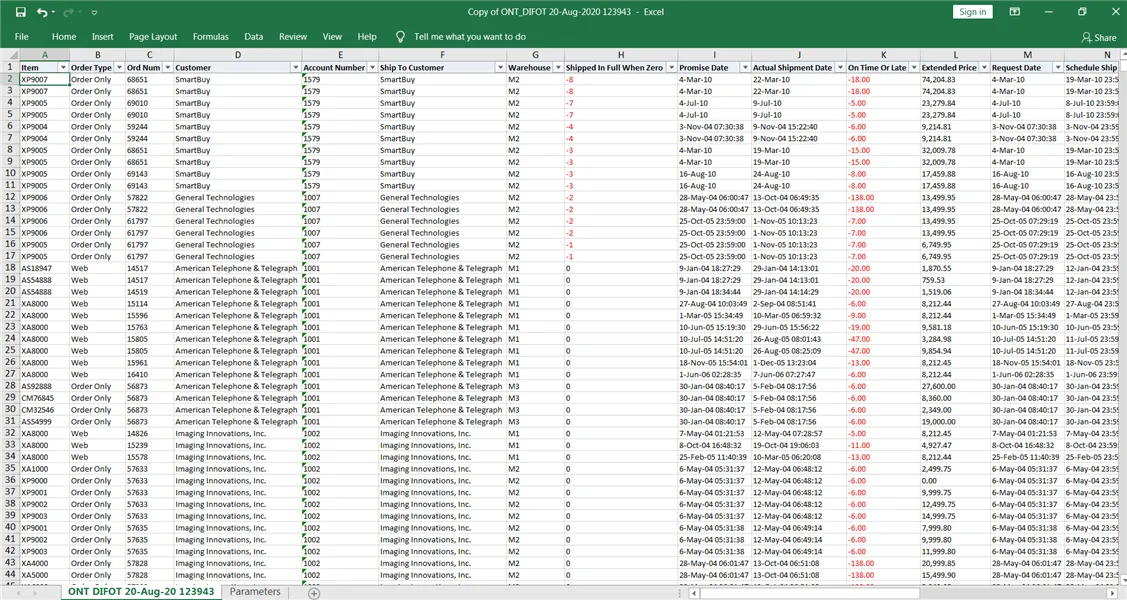
Task: Open the Promise Date filter dropdown
Action: pyautogui.click(x=745, y=68)
